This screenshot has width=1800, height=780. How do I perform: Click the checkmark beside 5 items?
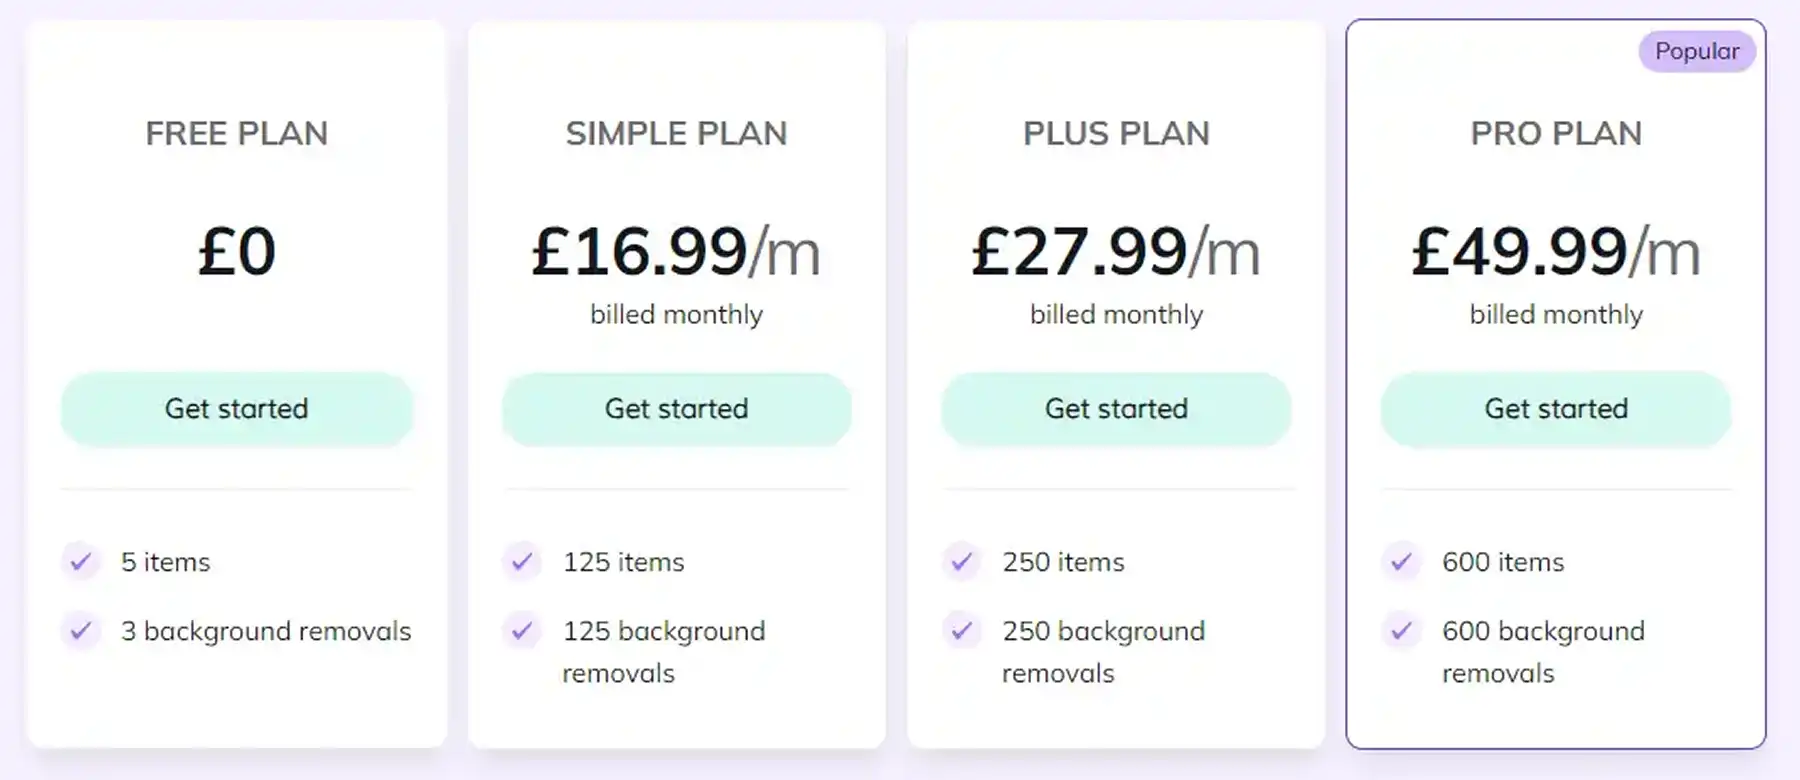(x=81, y=562)
